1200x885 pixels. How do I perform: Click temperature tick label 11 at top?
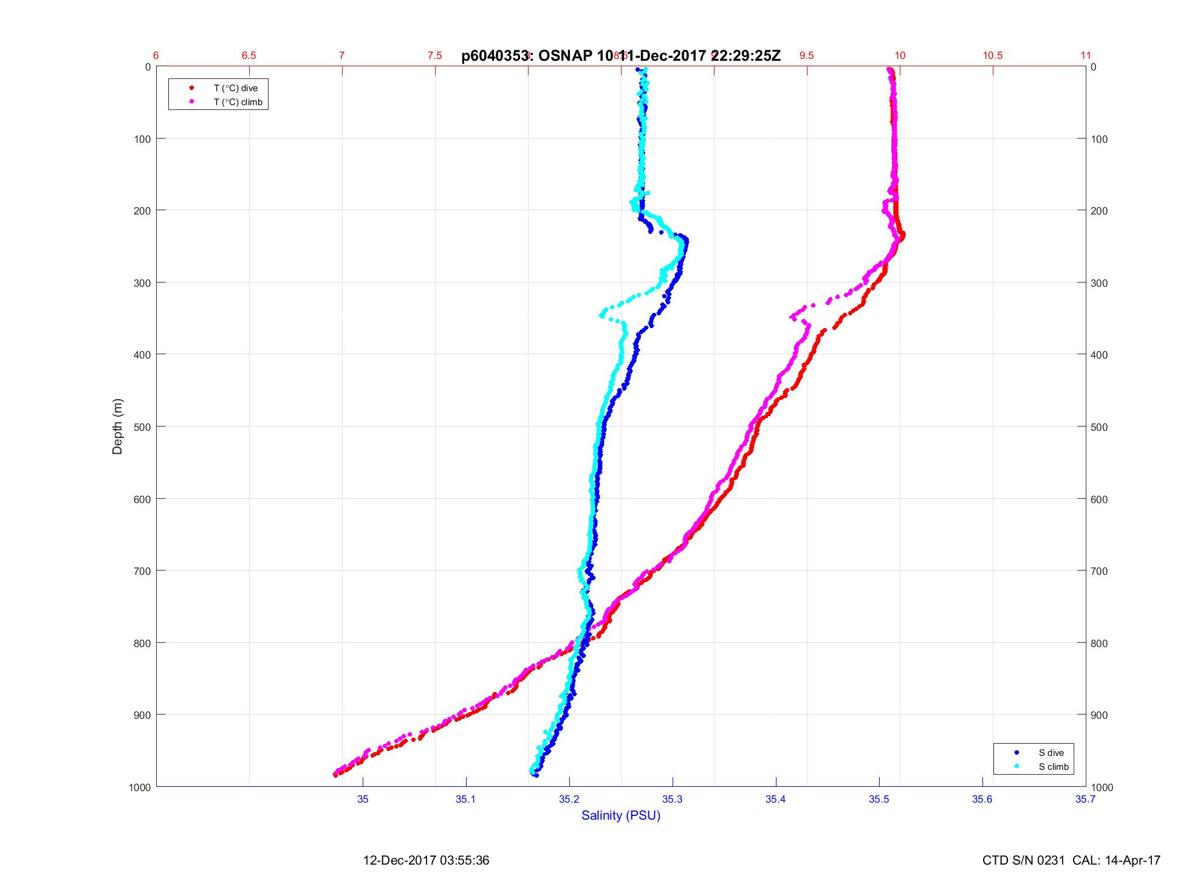pyautogui.click(x=1086, y=56)
